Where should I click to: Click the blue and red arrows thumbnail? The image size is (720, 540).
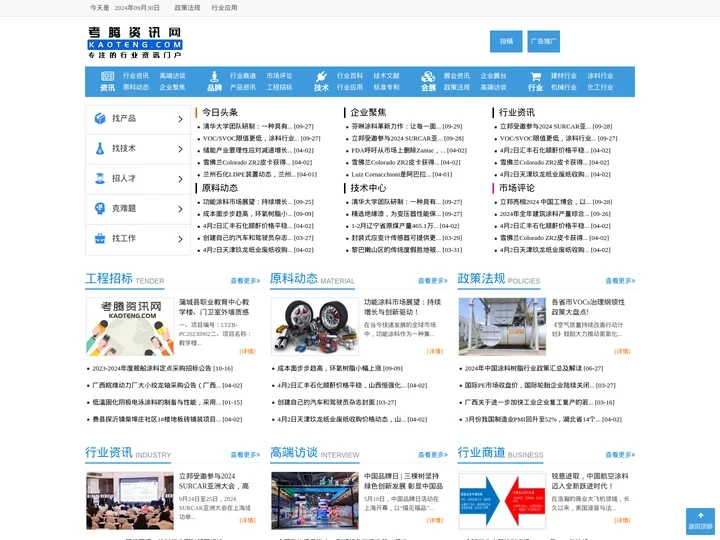(502, 501)
